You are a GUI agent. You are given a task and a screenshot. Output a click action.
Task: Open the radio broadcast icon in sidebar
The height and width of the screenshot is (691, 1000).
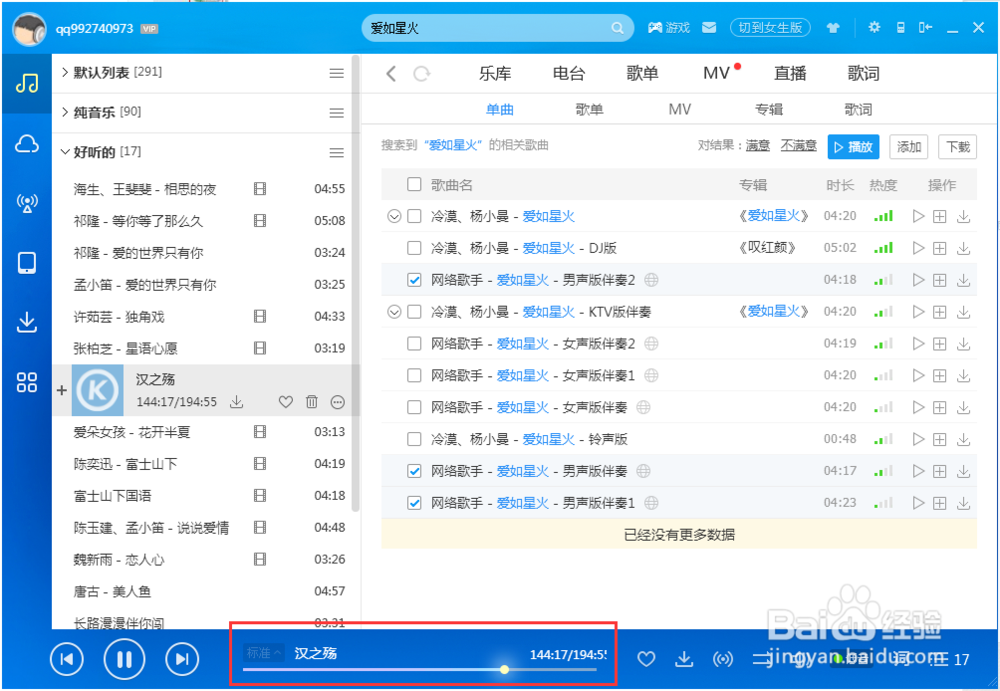coord(27,201)
